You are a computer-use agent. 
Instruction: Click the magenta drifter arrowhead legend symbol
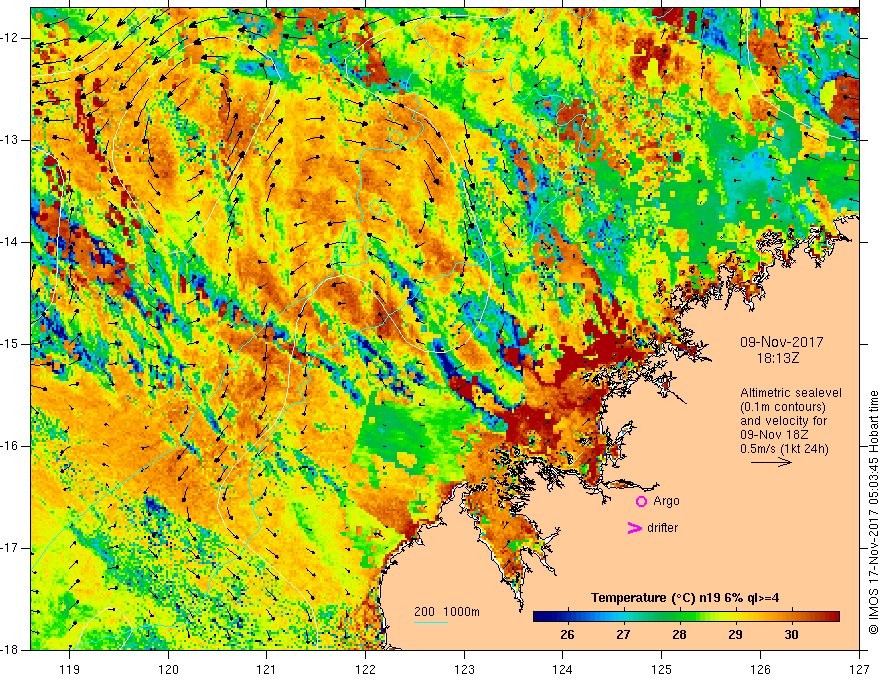(634, 528)
